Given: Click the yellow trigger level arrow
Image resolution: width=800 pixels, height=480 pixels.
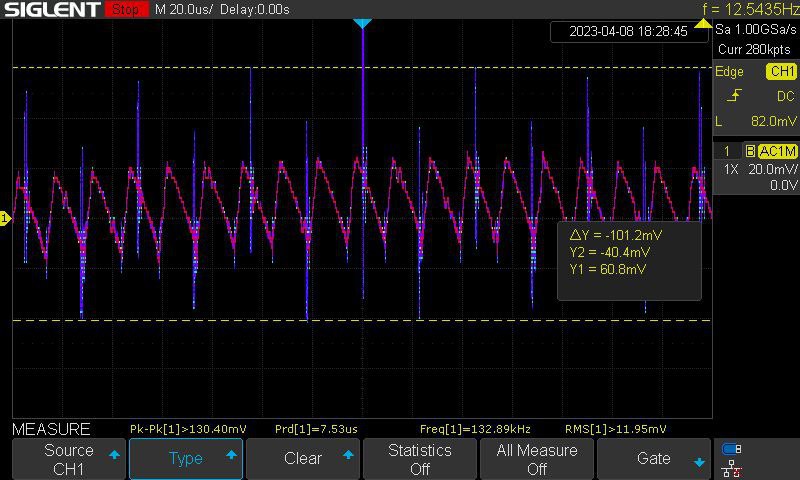Looking at the screenshot, I should [x=703, y=23].
